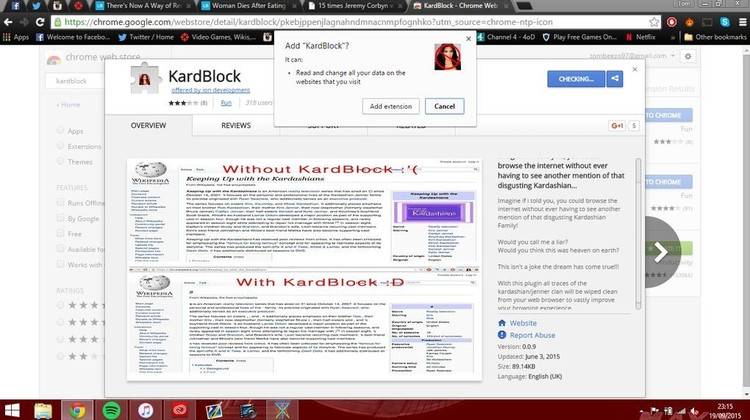Open the account email dropdown
The image size is (750, 420).
click(x=632, y=56)
